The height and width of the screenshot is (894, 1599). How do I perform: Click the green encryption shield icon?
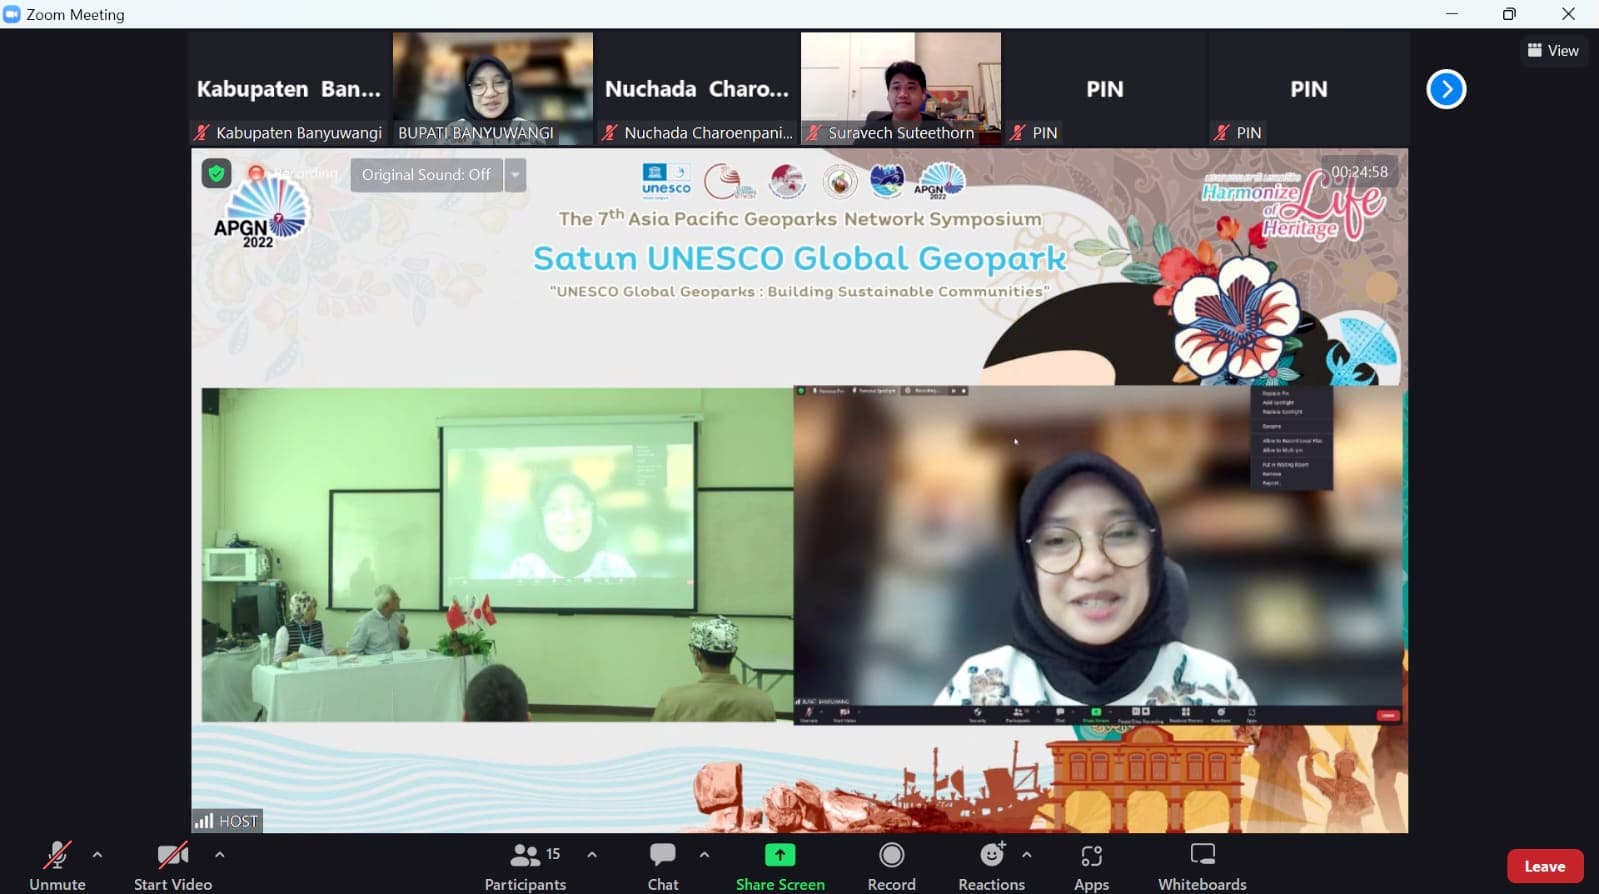(216, 174)
